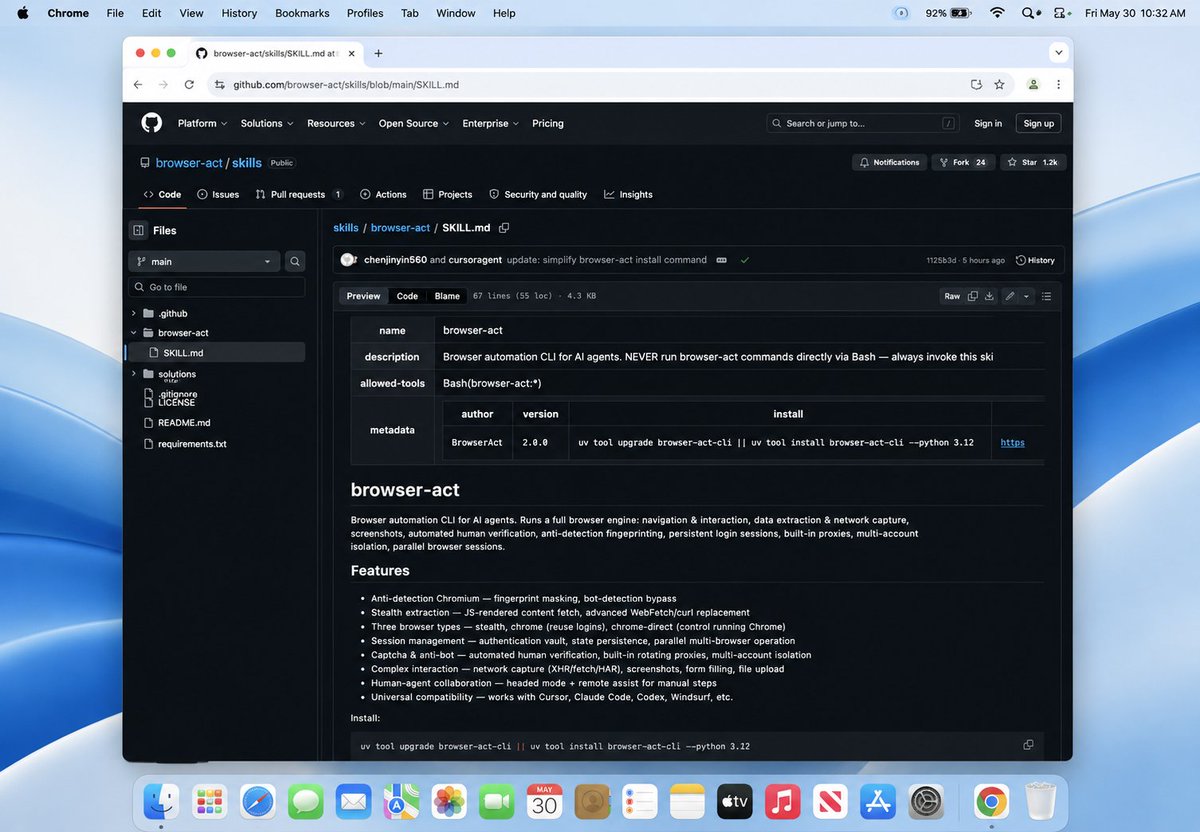This screenshot has width=1200, height=832.
Task: Click the Search or jump to box
Action: 863,123
